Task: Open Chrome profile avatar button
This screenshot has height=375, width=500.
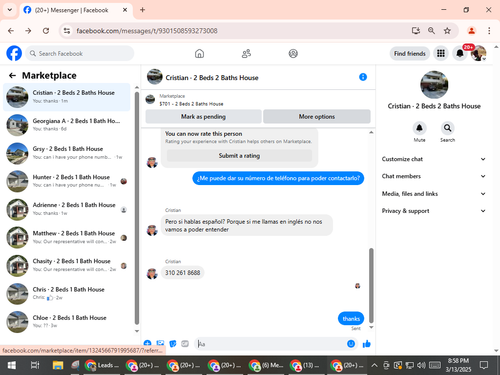Action: [x=471, y=31]
